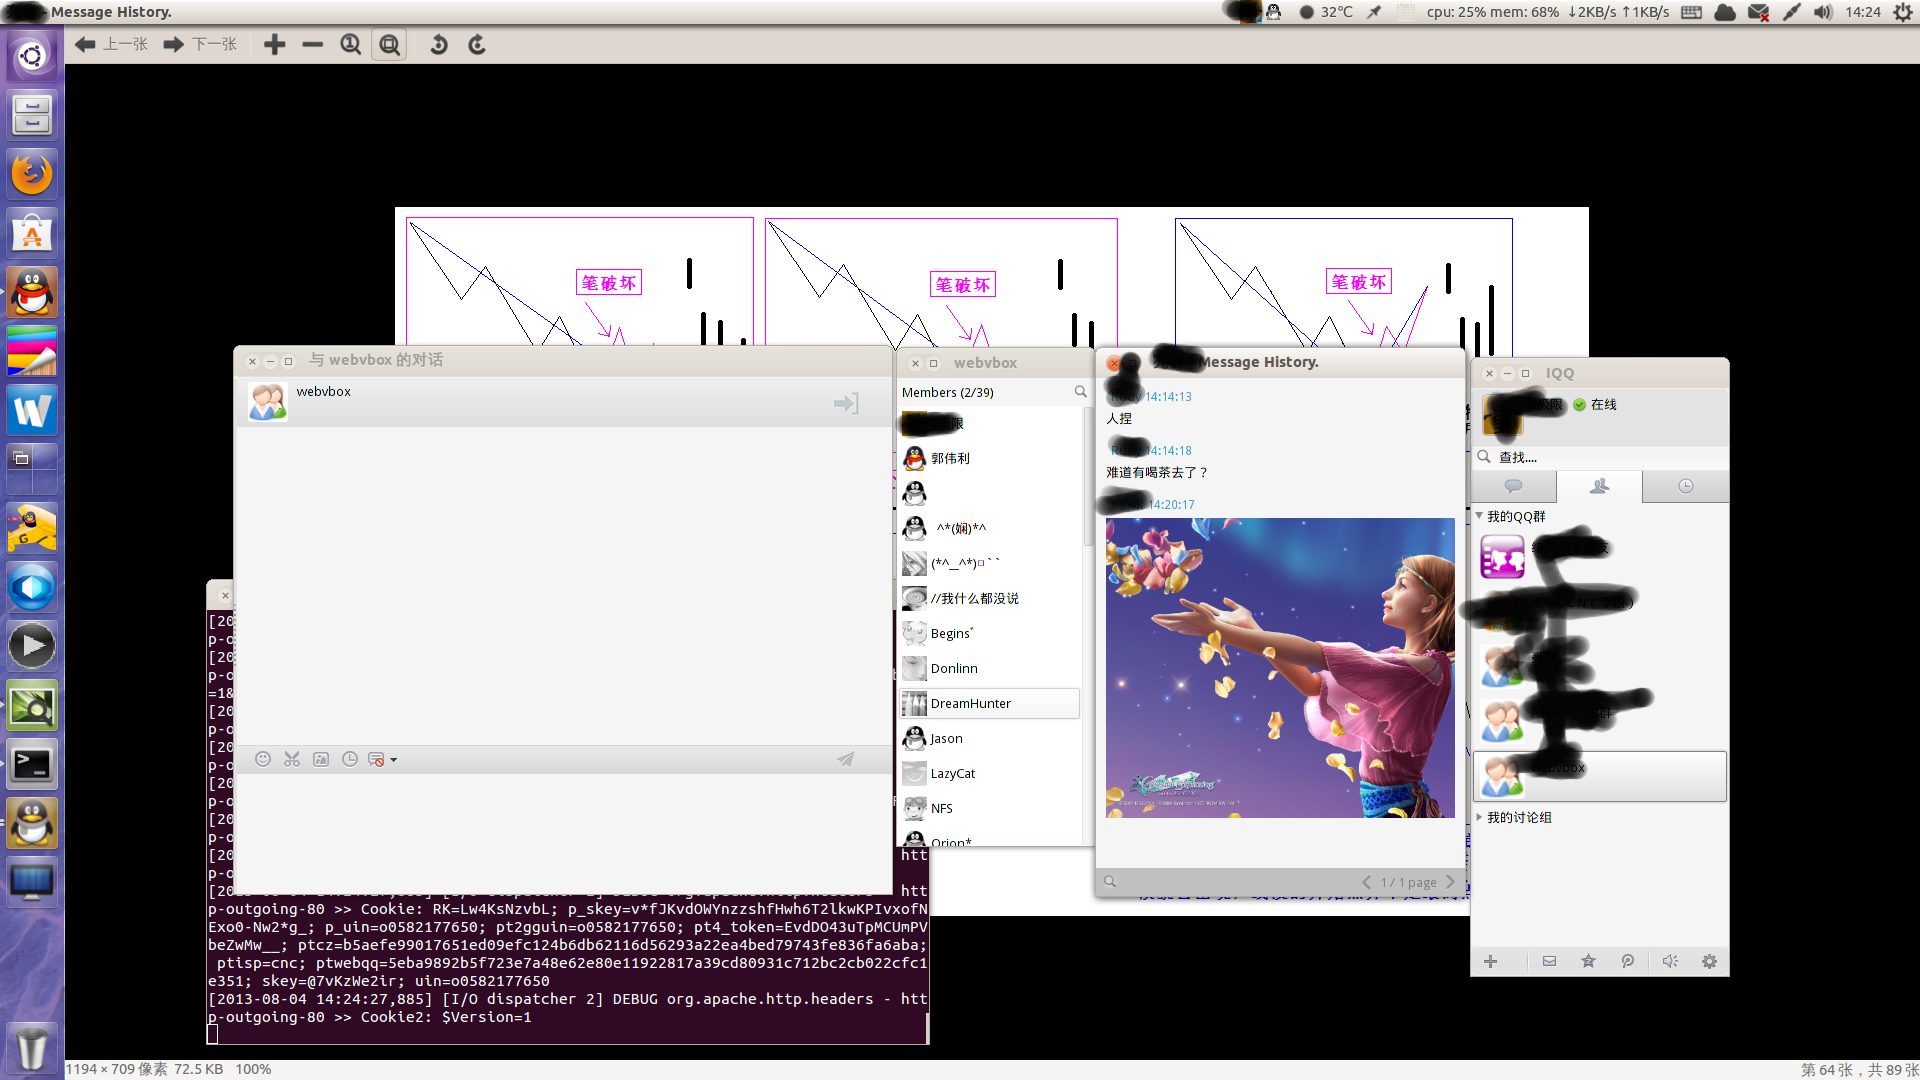The height and width of the screenshot is (1080, 1920).
Task: Select member NFS in the list
Action: tap(990, 808)
